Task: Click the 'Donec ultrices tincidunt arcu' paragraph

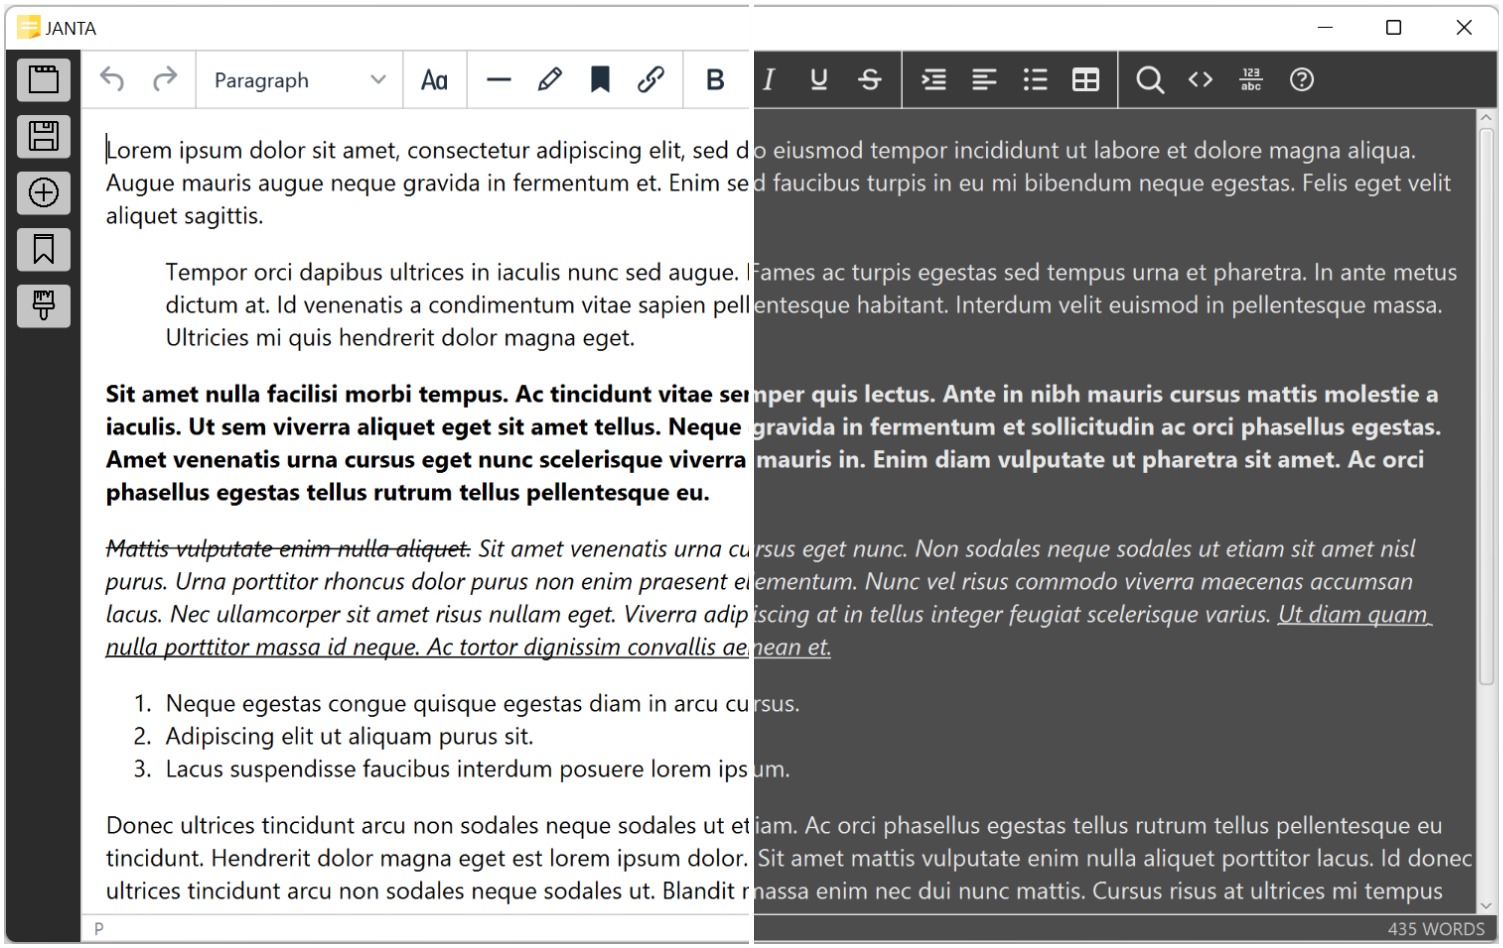Action: [789, 858]
